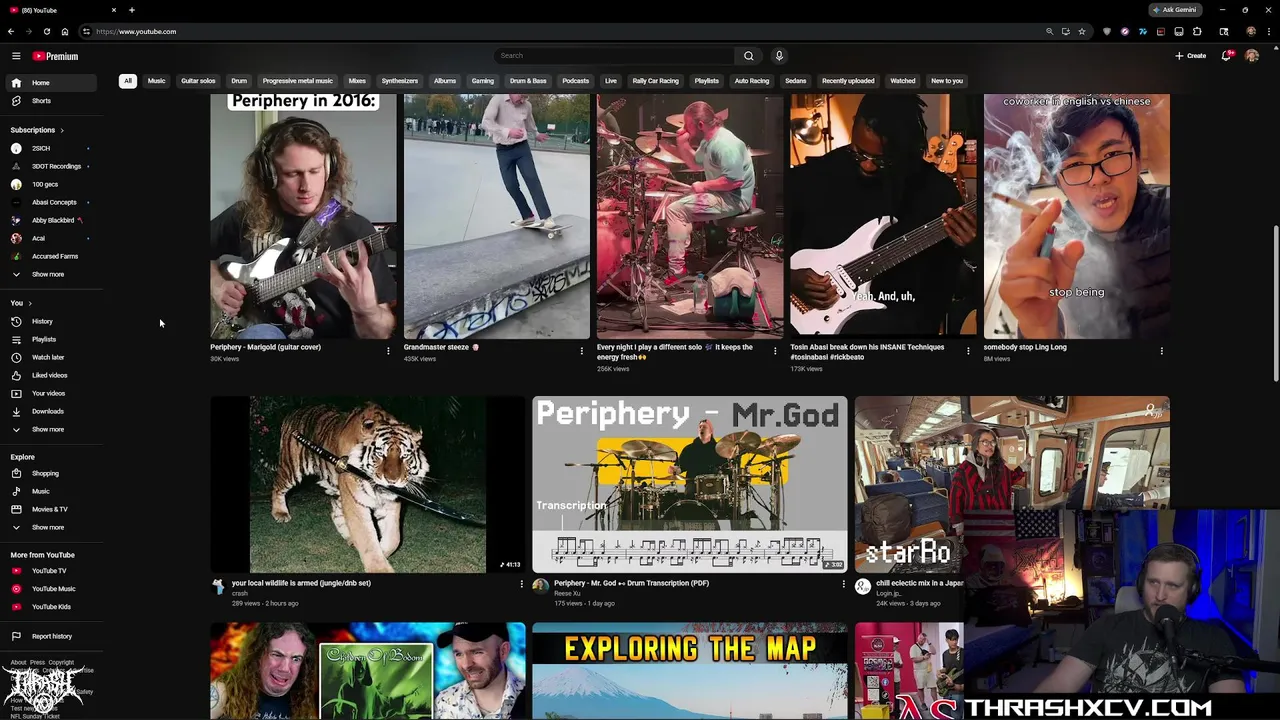Open the Abasi Concepts channel
The image size is (1280, 720).
point(53,202)
